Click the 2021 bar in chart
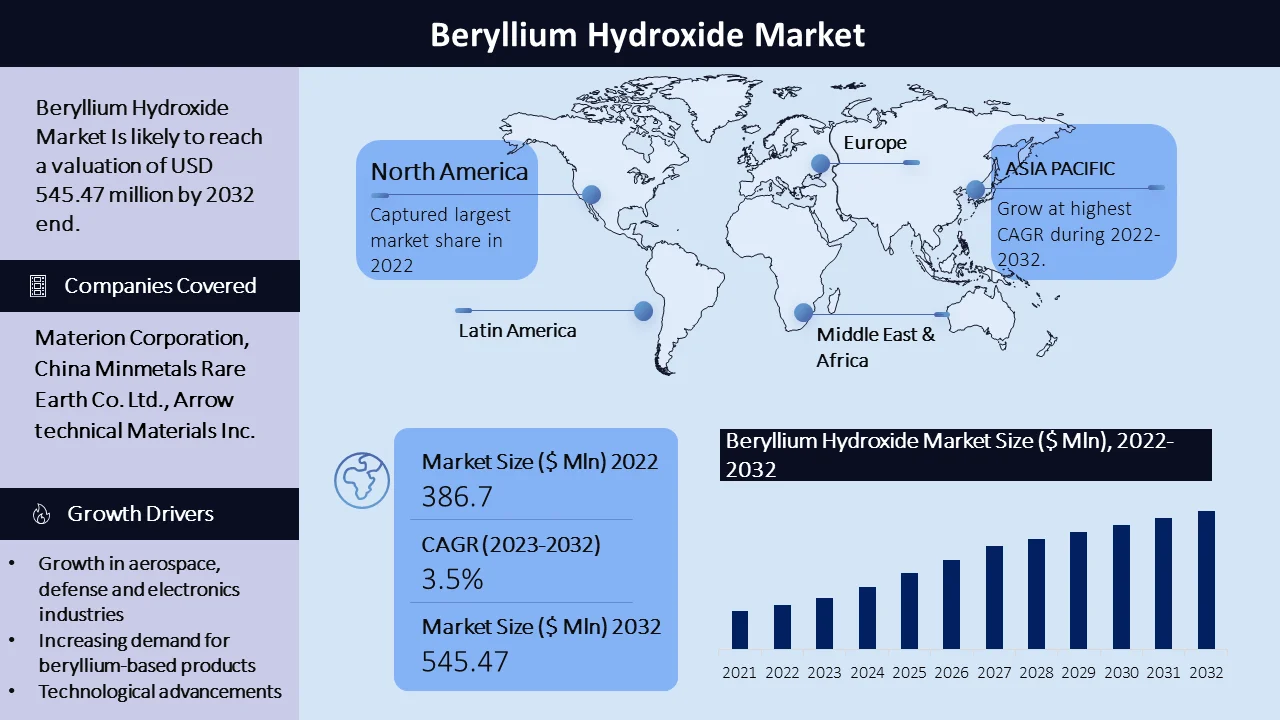 (x=740, y=630)
